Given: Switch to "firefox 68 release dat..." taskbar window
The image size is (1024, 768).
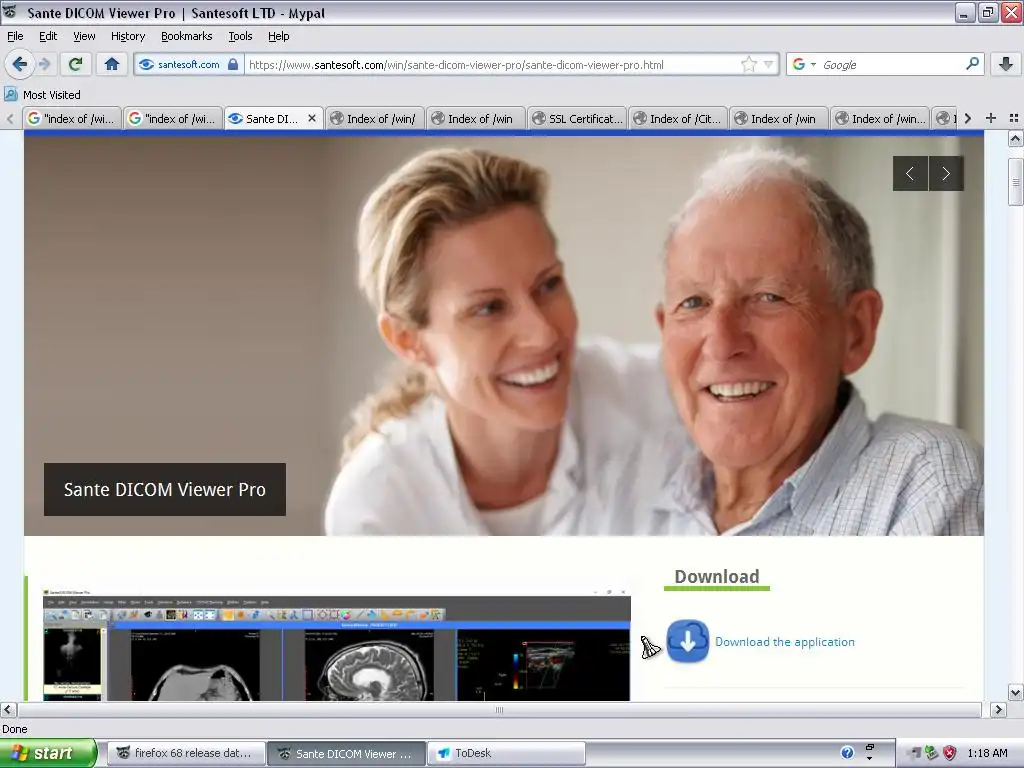Looking at the screenshot, I should point(186,753).
